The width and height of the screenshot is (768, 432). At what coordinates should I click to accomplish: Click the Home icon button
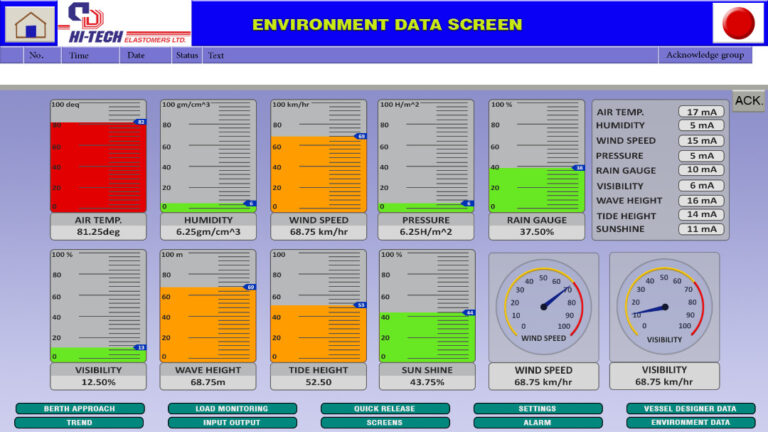29,22
